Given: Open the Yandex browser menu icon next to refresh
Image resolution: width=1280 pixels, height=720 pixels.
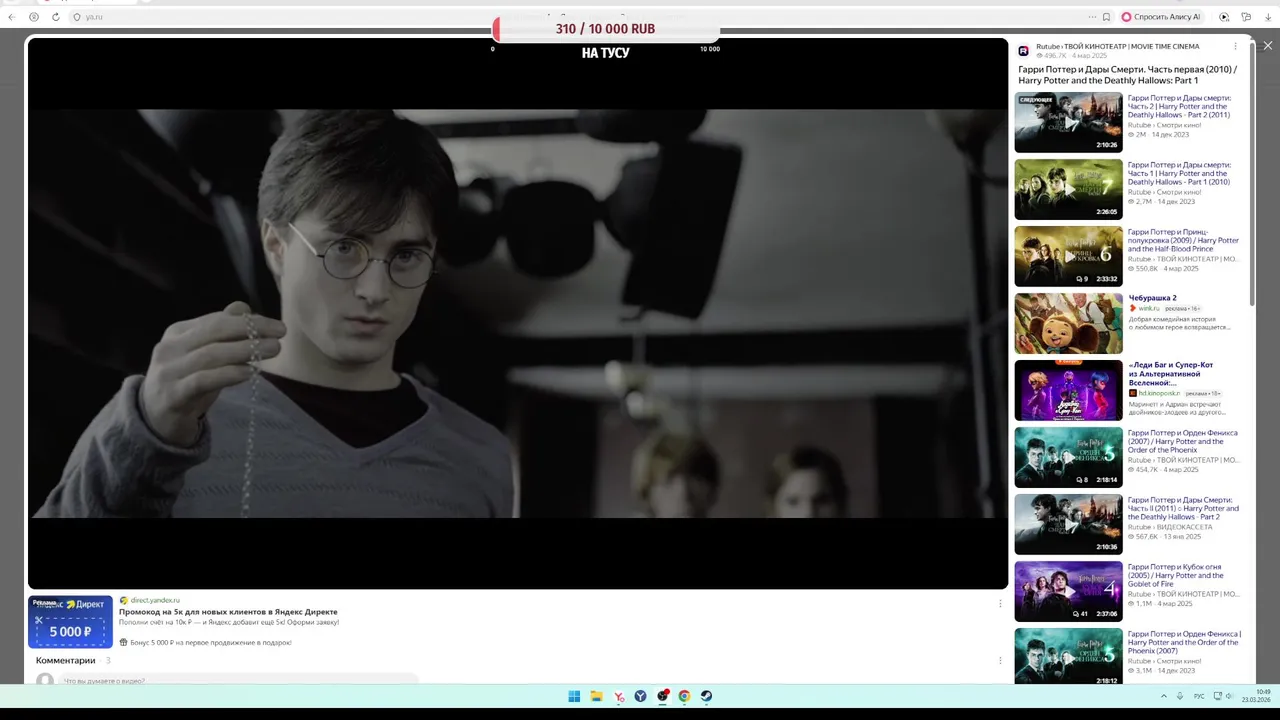Looking at the screenshot, I should pos(34,17).
